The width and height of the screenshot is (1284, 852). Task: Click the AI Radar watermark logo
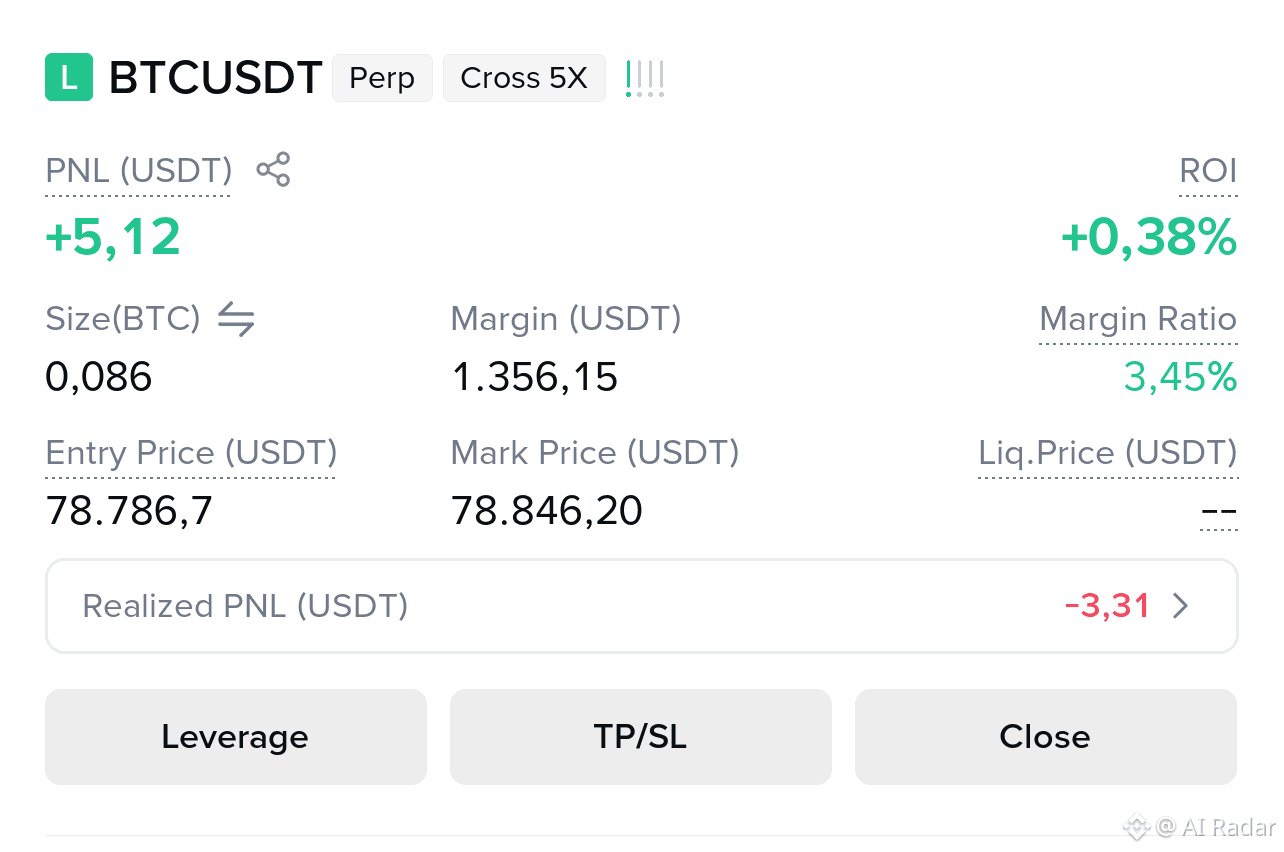tap(1200, 827)
